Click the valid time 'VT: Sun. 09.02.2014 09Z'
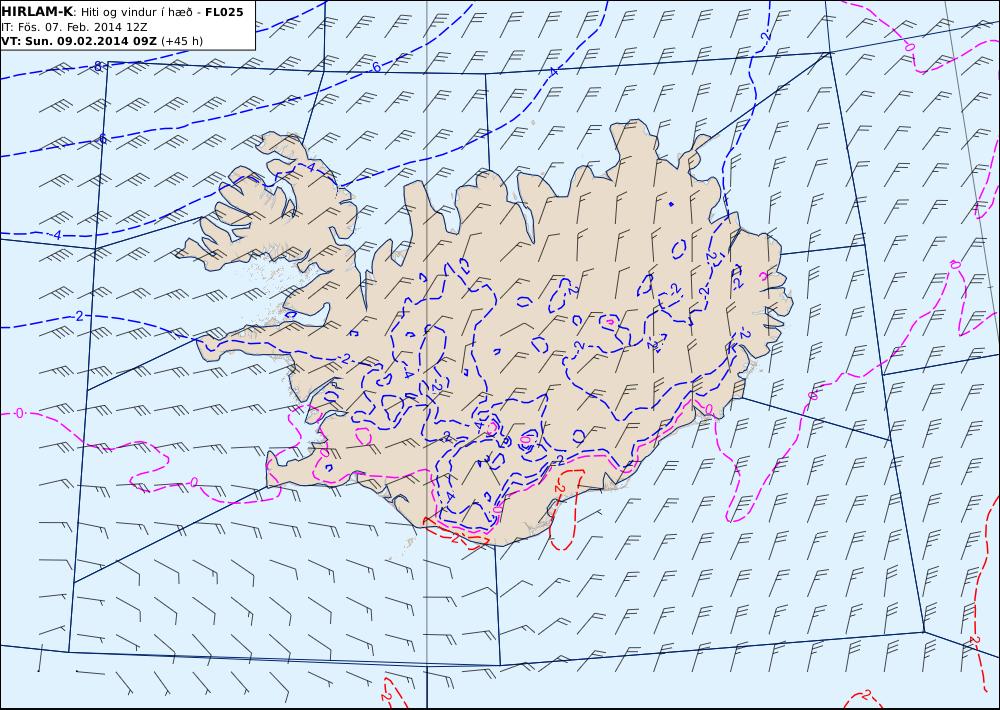This screenshot has width=1000, height=710. pos(79,41)
